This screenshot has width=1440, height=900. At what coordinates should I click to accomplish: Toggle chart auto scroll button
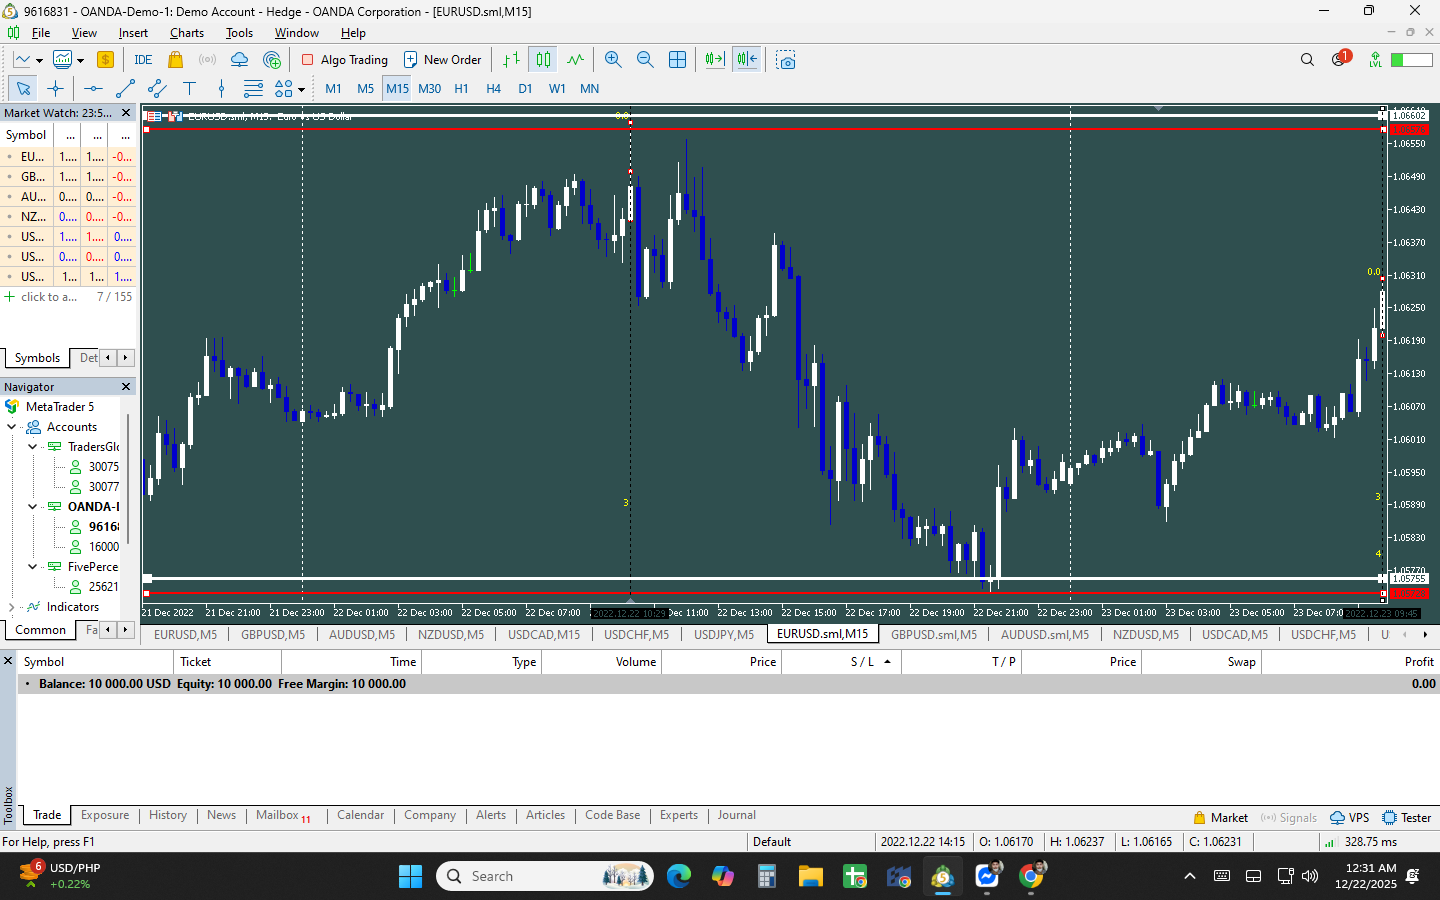pyautogui.click(x=714, y=60)
